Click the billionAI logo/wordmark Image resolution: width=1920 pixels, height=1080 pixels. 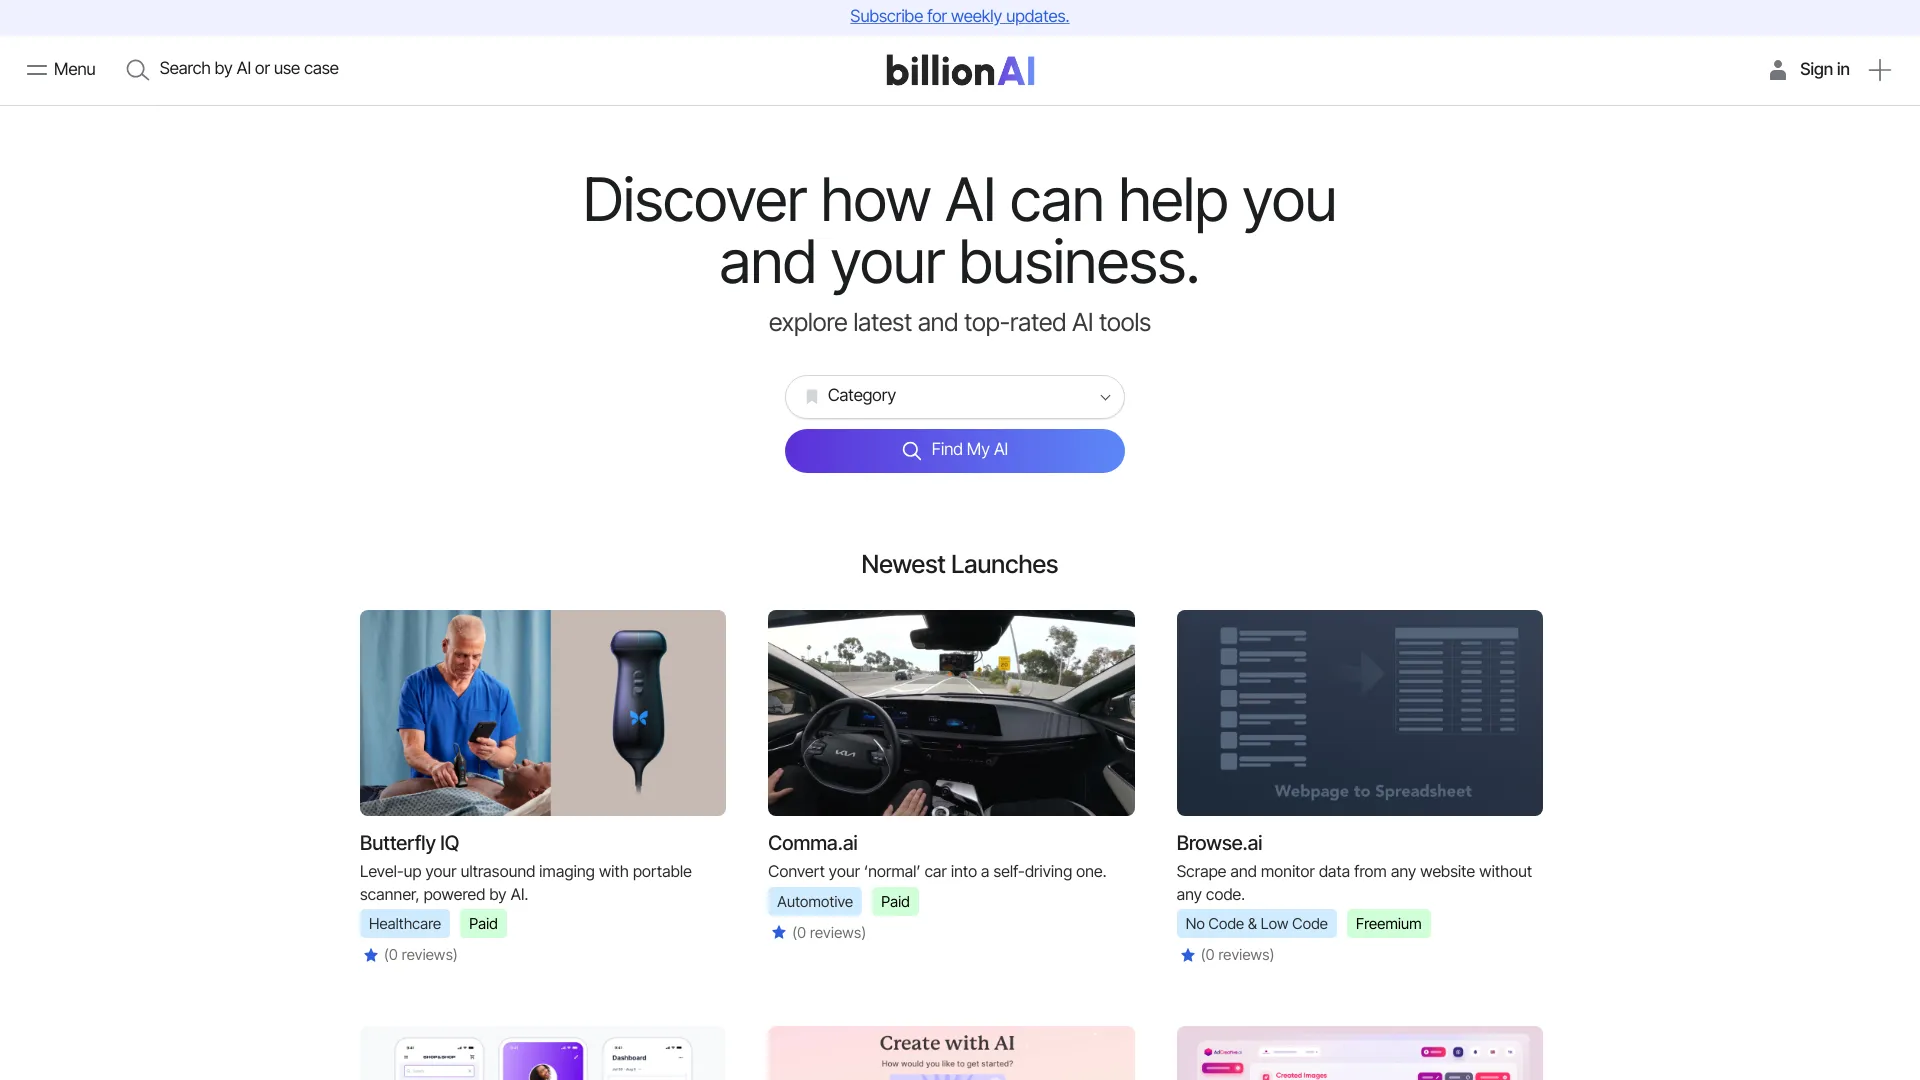coord(960,70)
